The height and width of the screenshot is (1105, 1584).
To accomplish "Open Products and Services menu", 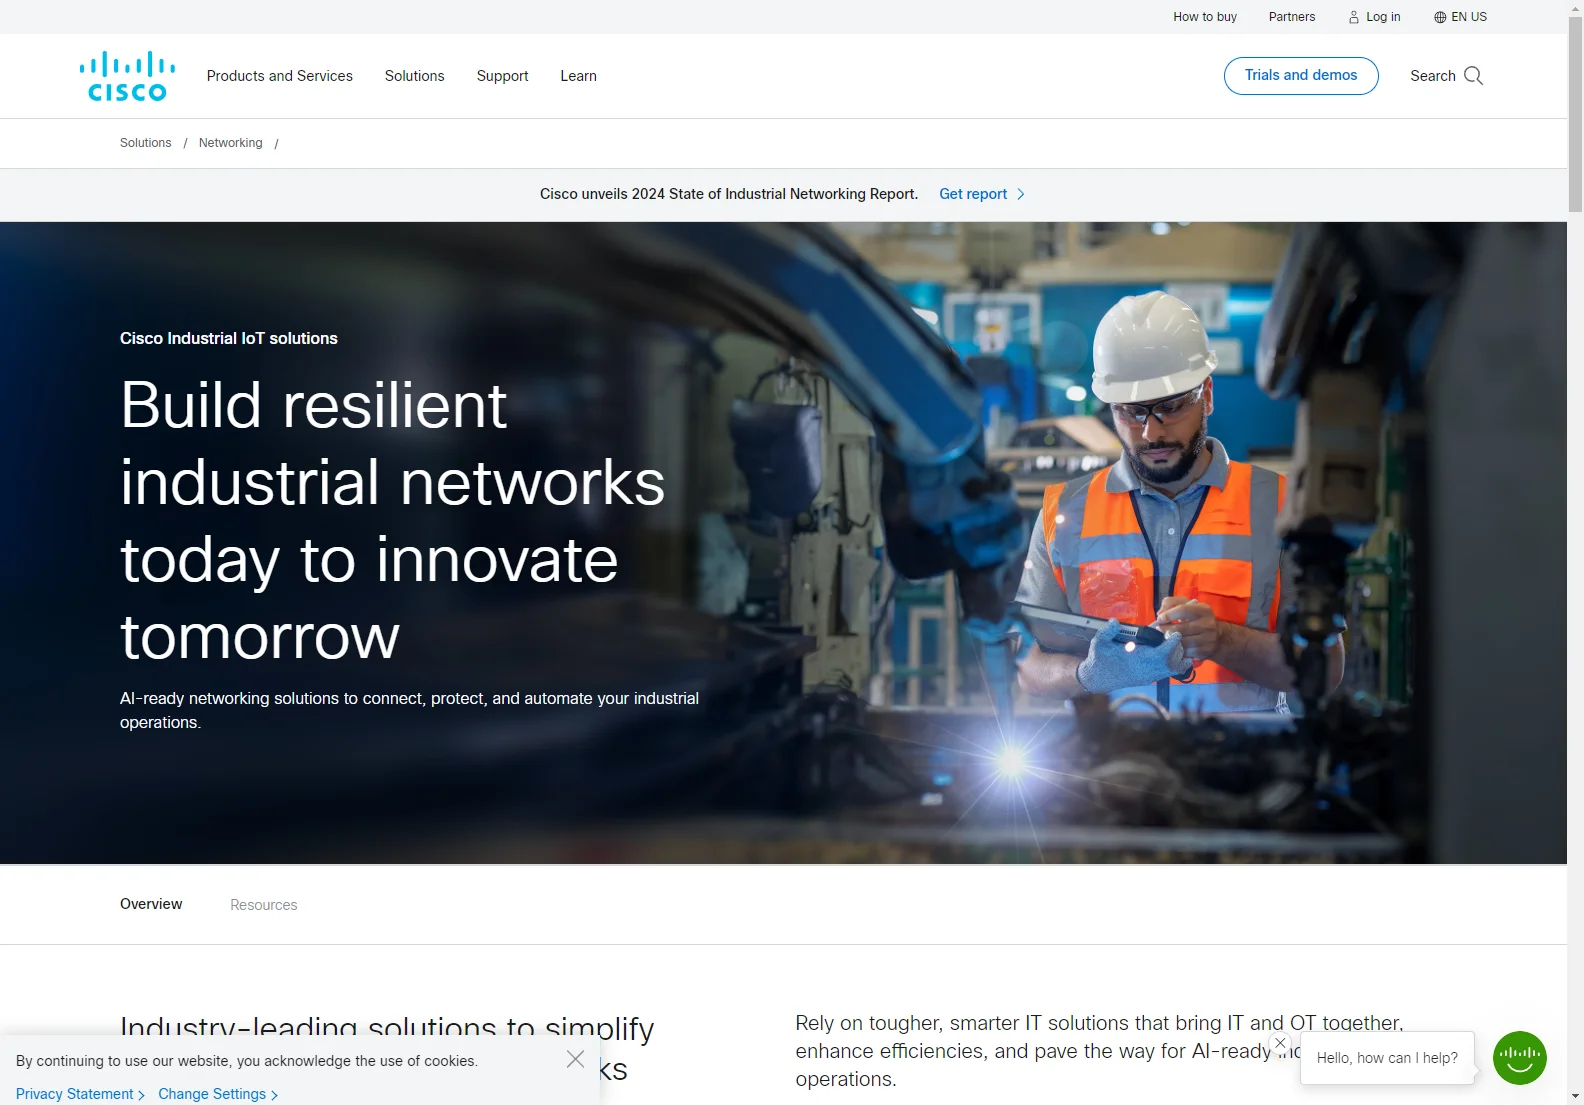I will click(280, 76).
